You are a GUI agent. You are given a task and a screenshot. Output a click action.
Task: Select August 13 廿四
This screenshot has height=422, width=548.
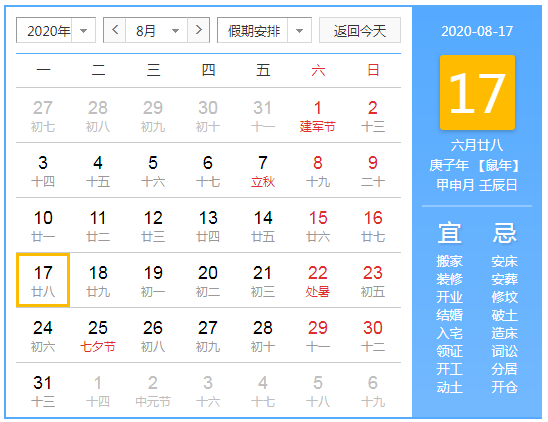[x=208, y=226]
